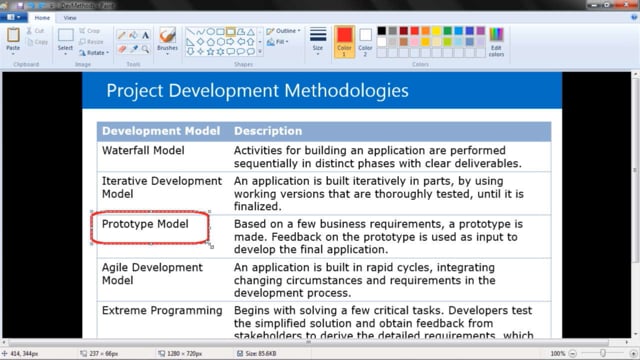Click the image Resize button

(x=91, y=42)
